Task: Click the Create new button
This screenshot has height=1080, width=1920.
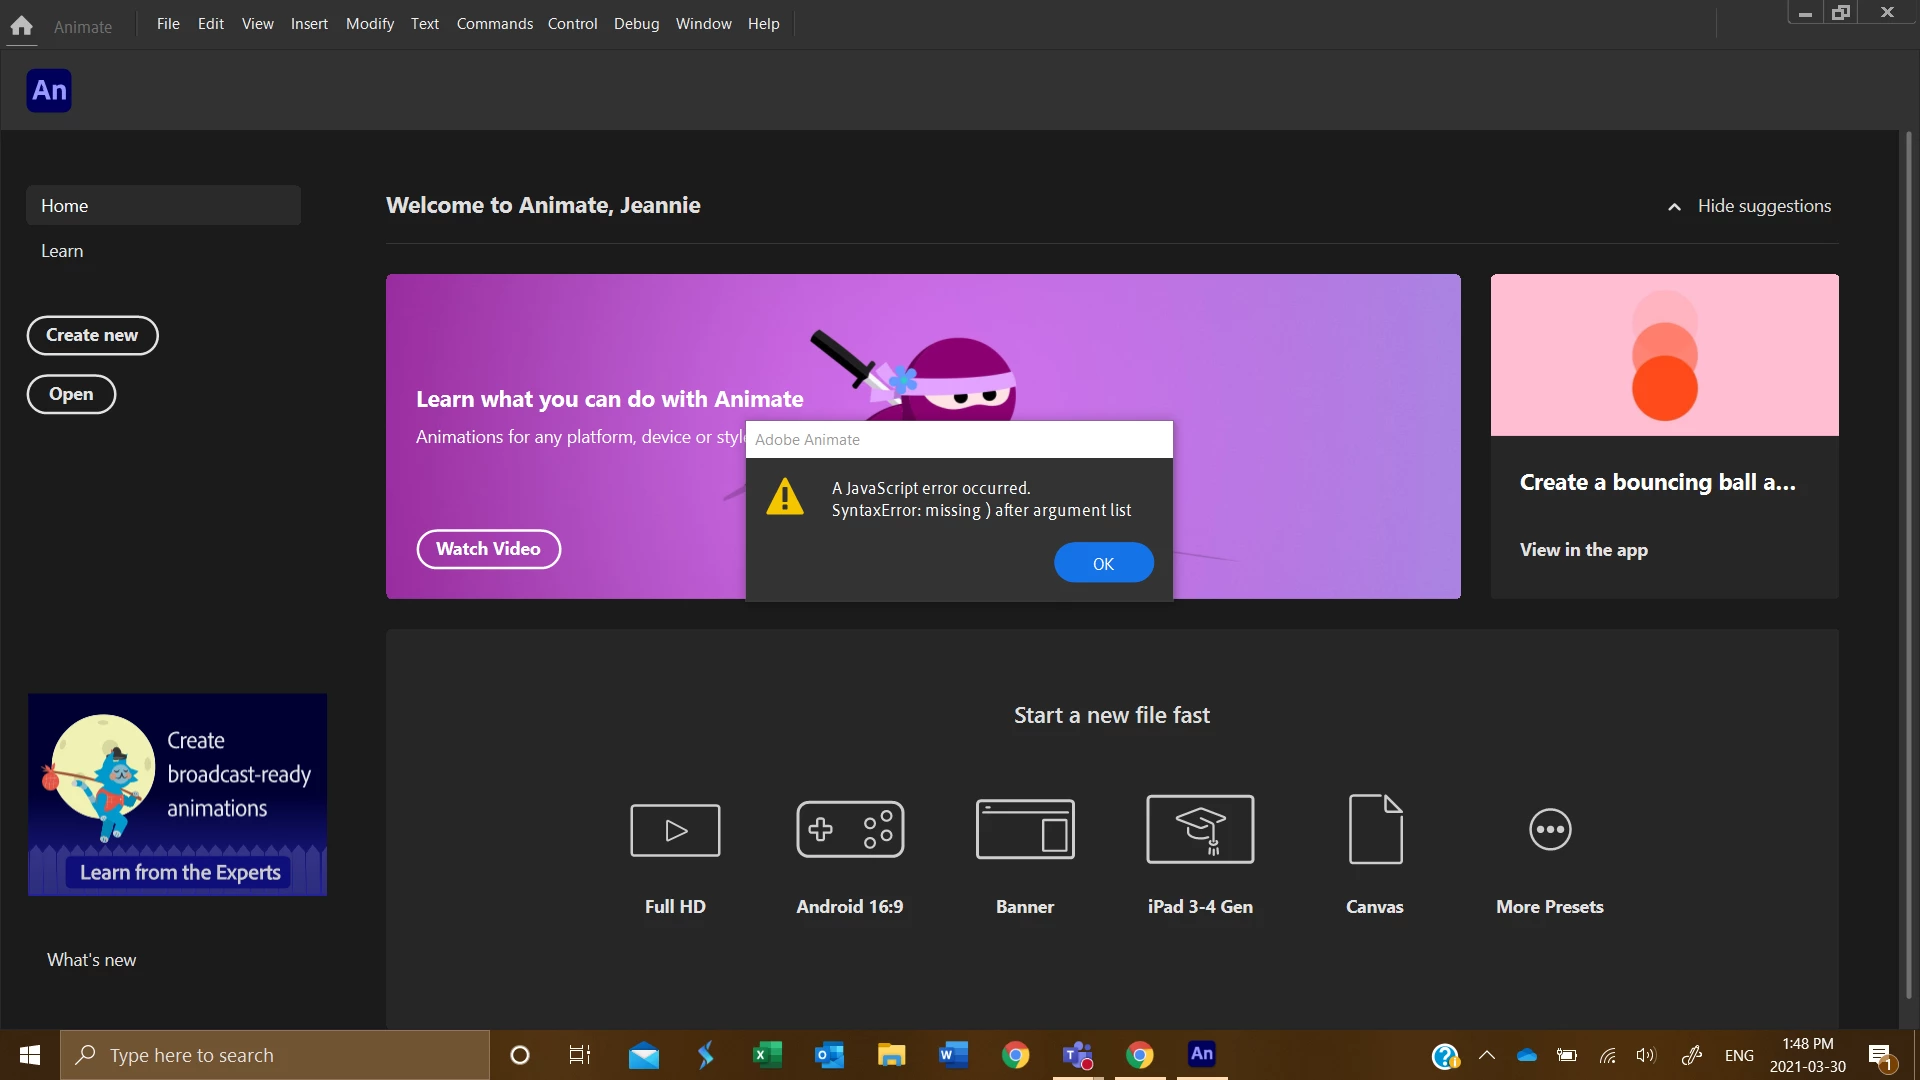Action: pos(92,335)
